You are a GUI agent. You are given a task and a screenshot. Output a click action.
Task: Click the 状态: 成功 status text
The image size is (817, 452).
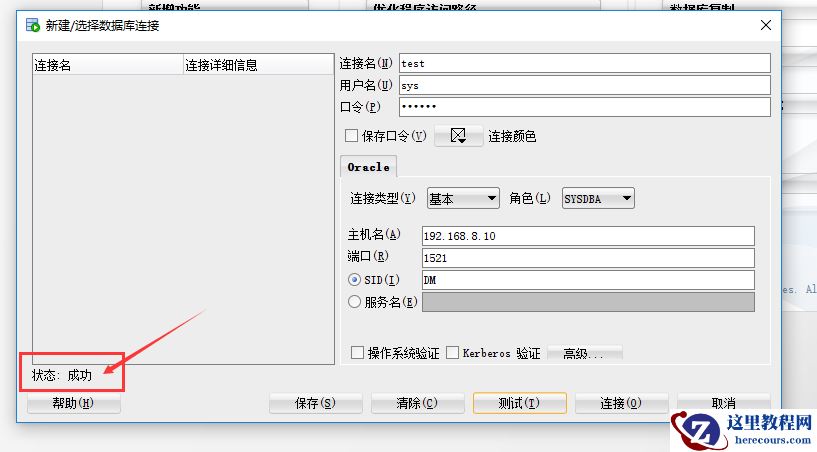point(61,375)
